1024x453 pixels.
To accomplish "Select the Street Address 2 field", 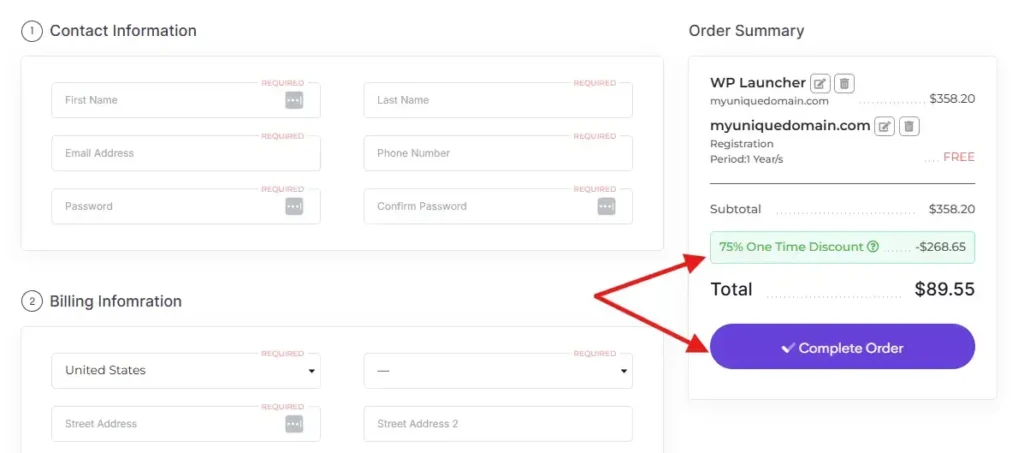I will tap(498, 424).
